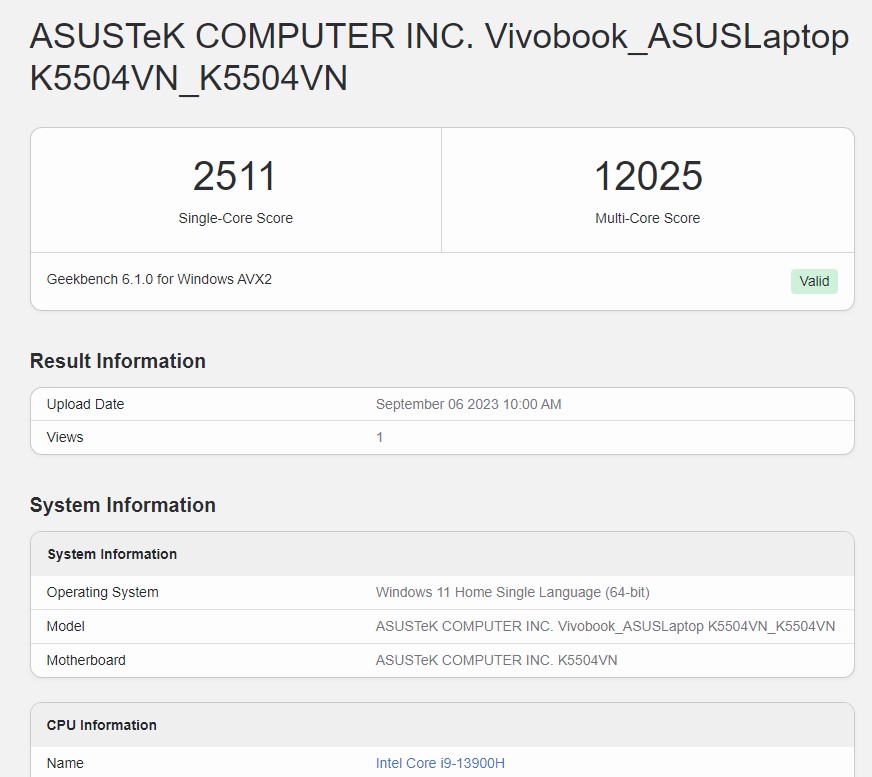Click the 12025 multi-core score number
Image resolution: width=872 pixels, height=777 pixels.
tap(648, 177)
